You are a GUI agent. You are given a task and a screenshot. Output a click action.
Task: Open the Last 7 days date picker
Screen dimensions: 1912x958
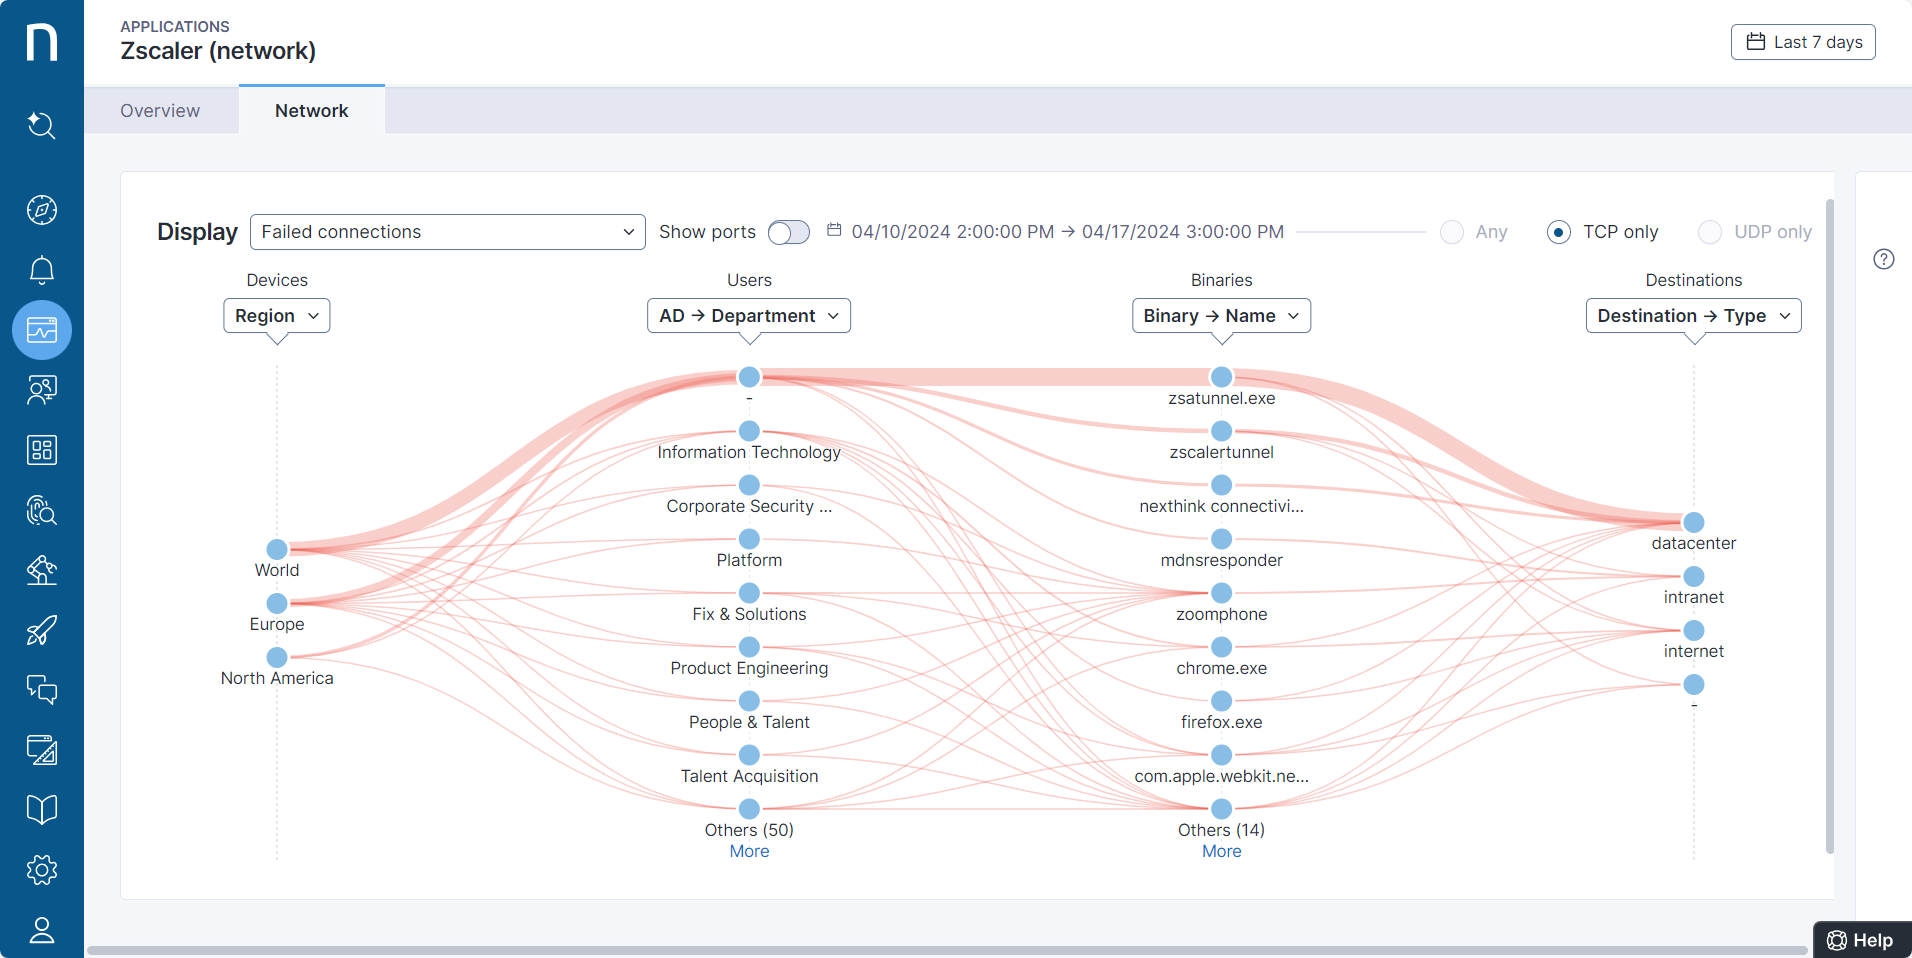tap(1803, 41)
